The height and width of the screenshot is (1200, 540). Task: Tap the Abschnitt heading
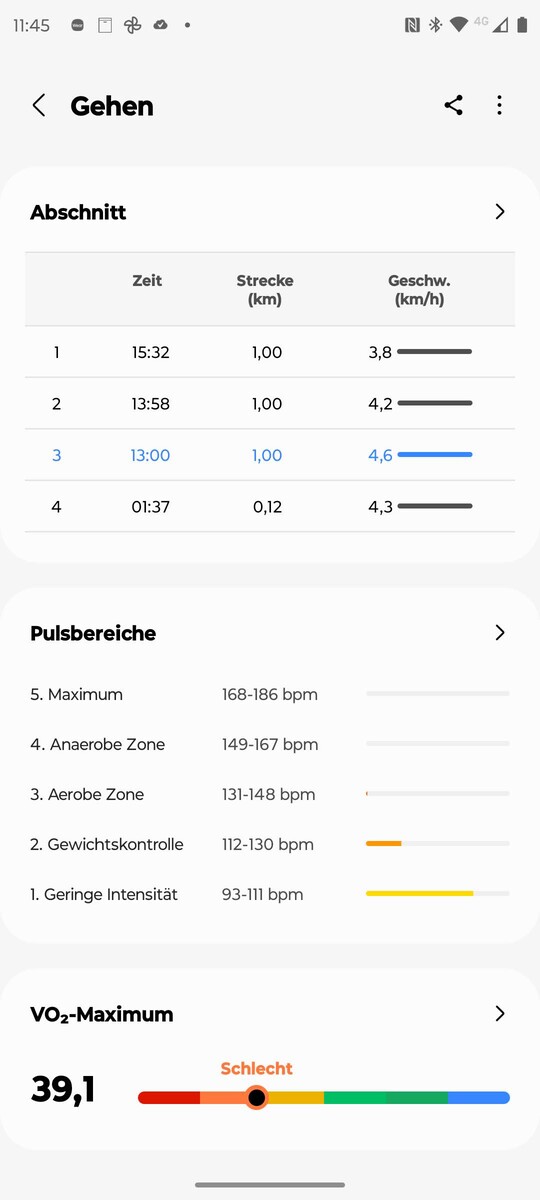[x=78, y=212]
